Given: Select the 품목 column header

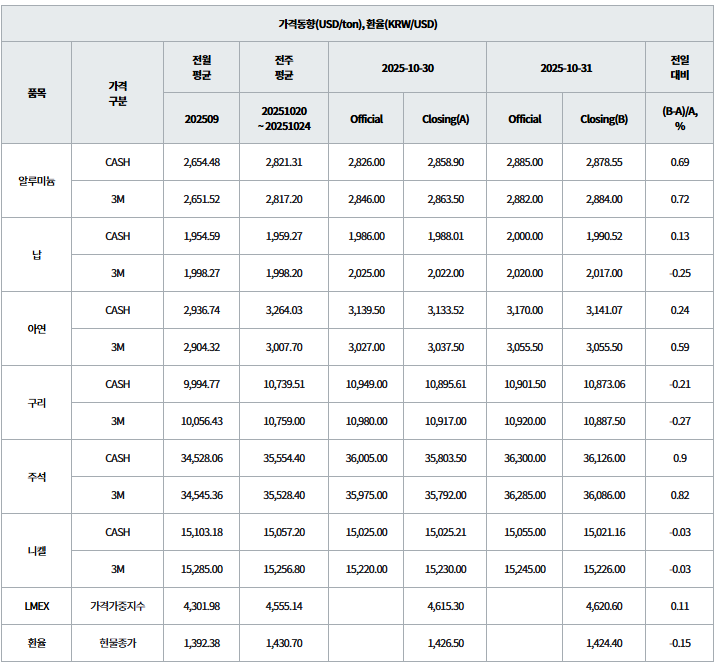Looking at the screenshot, I should pos(37,92).
